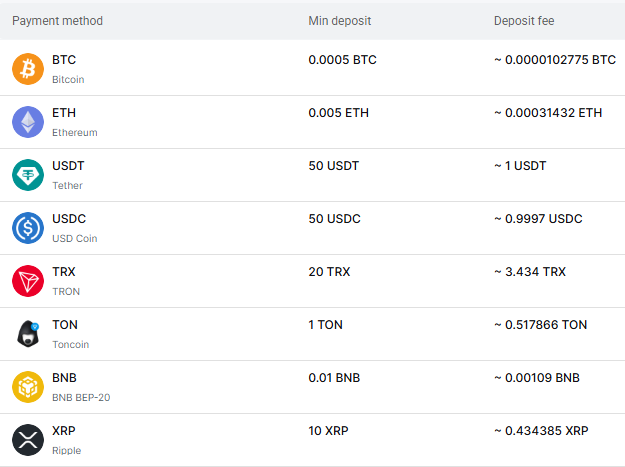Click the Min deposit column header
This screenshot has width=625, height=467.
[x=339, y=21]
